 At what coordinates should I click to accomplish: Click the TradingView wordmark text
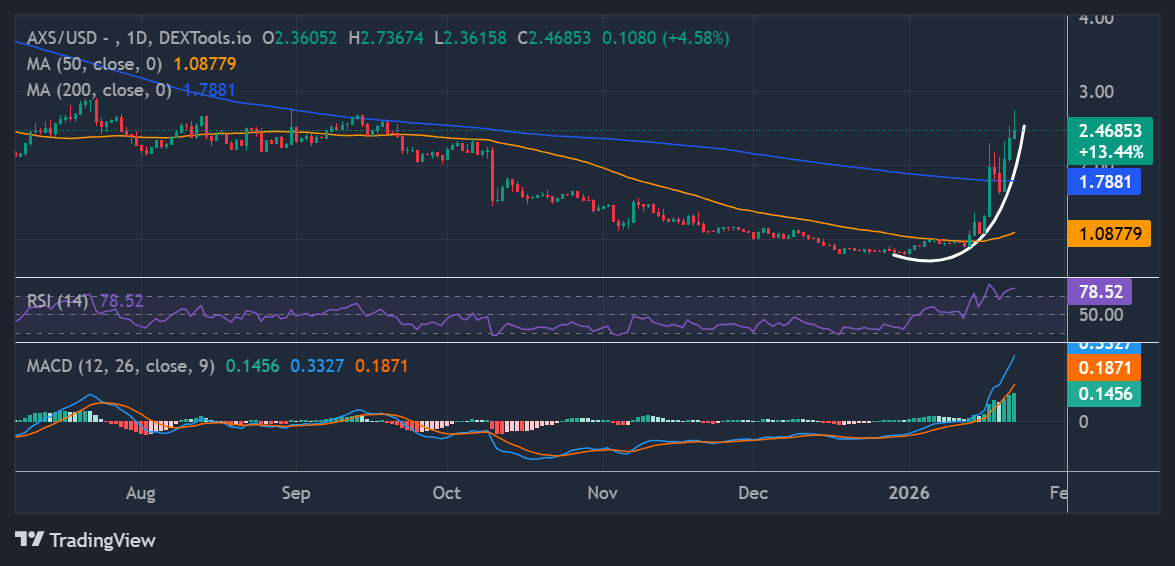[x=102, y=541]
